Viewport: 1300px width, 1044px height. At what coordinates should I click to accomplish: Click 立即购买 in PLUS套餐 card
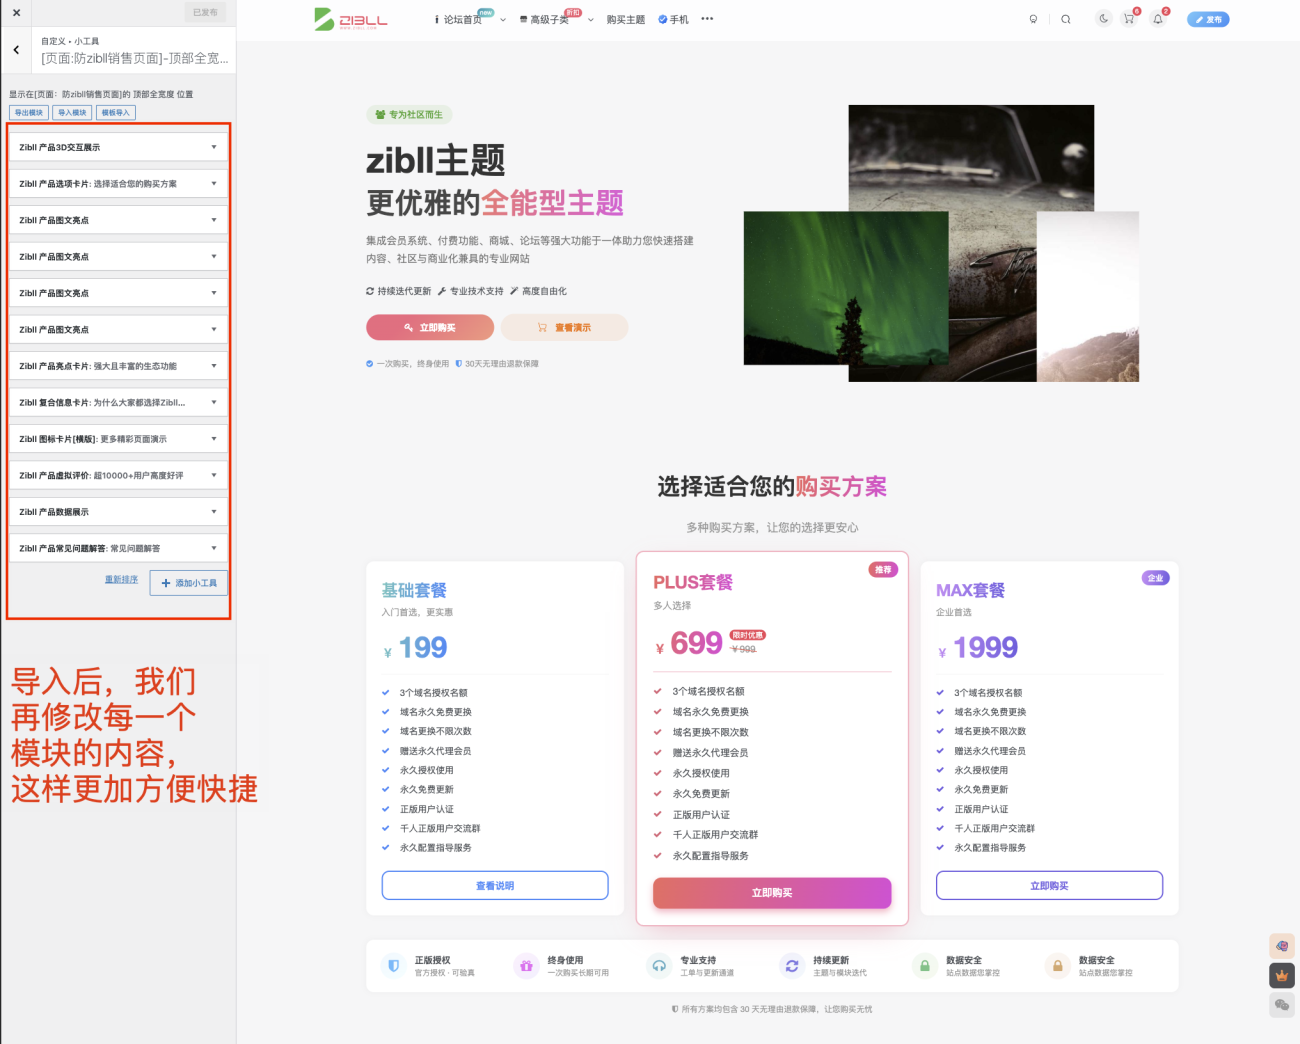click(772, 893)
